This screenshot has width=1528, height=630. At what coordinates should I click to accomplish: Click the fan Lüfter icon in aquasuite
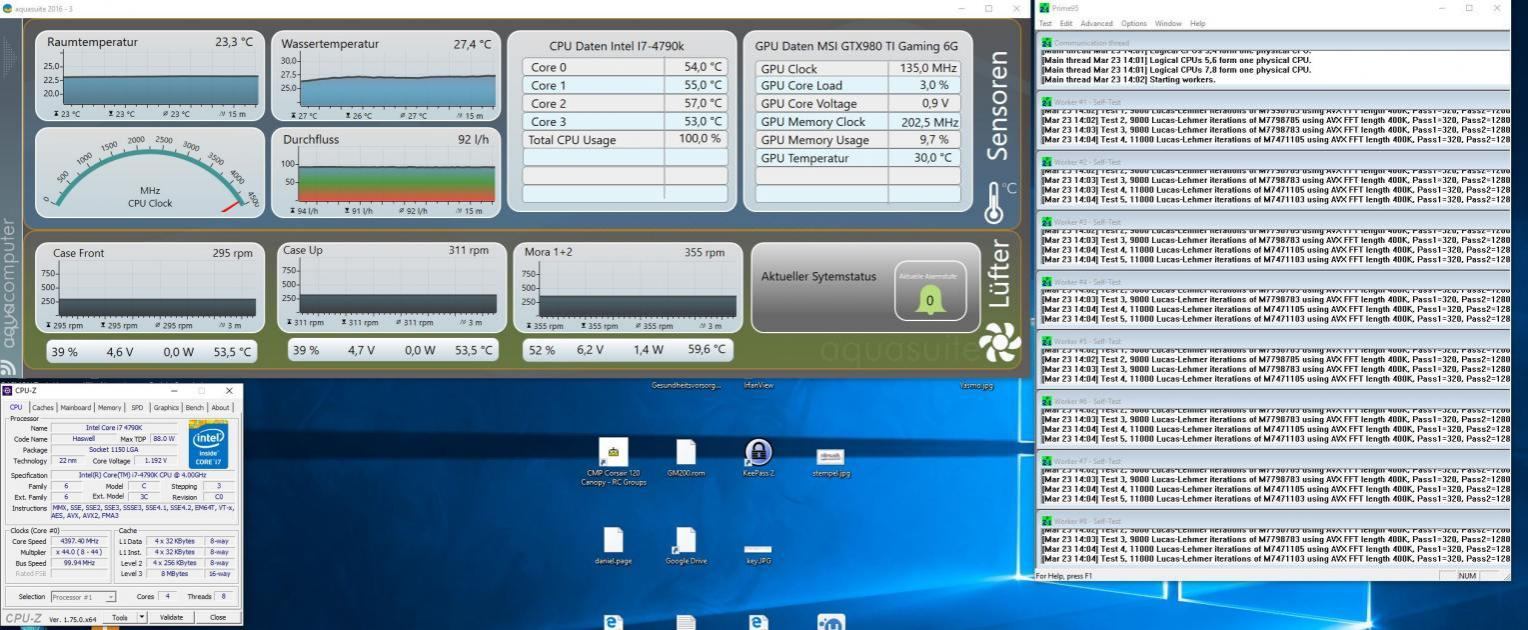(999, 344)
